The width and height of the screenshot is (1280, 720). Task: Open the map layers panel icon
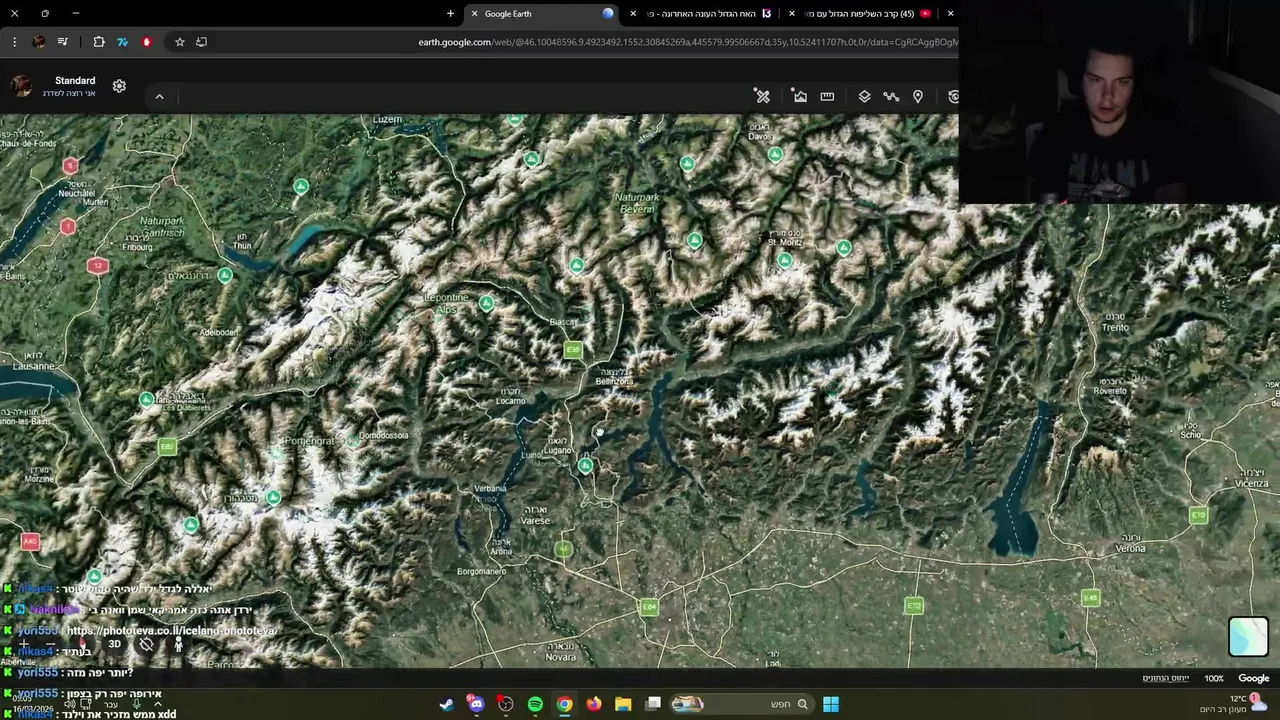coord(864,96)
